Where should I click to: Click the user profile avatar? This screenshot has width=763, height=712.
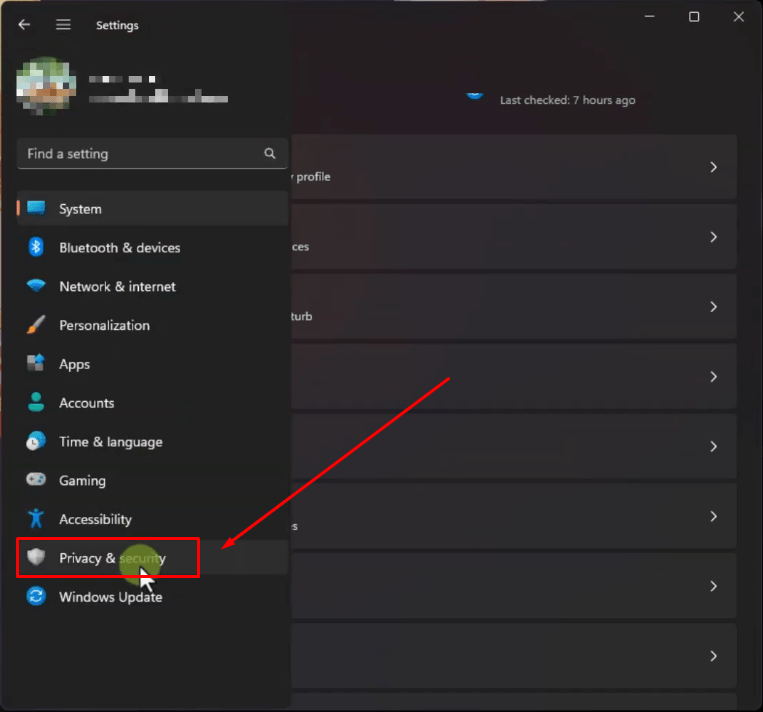[x=46, y=86]
